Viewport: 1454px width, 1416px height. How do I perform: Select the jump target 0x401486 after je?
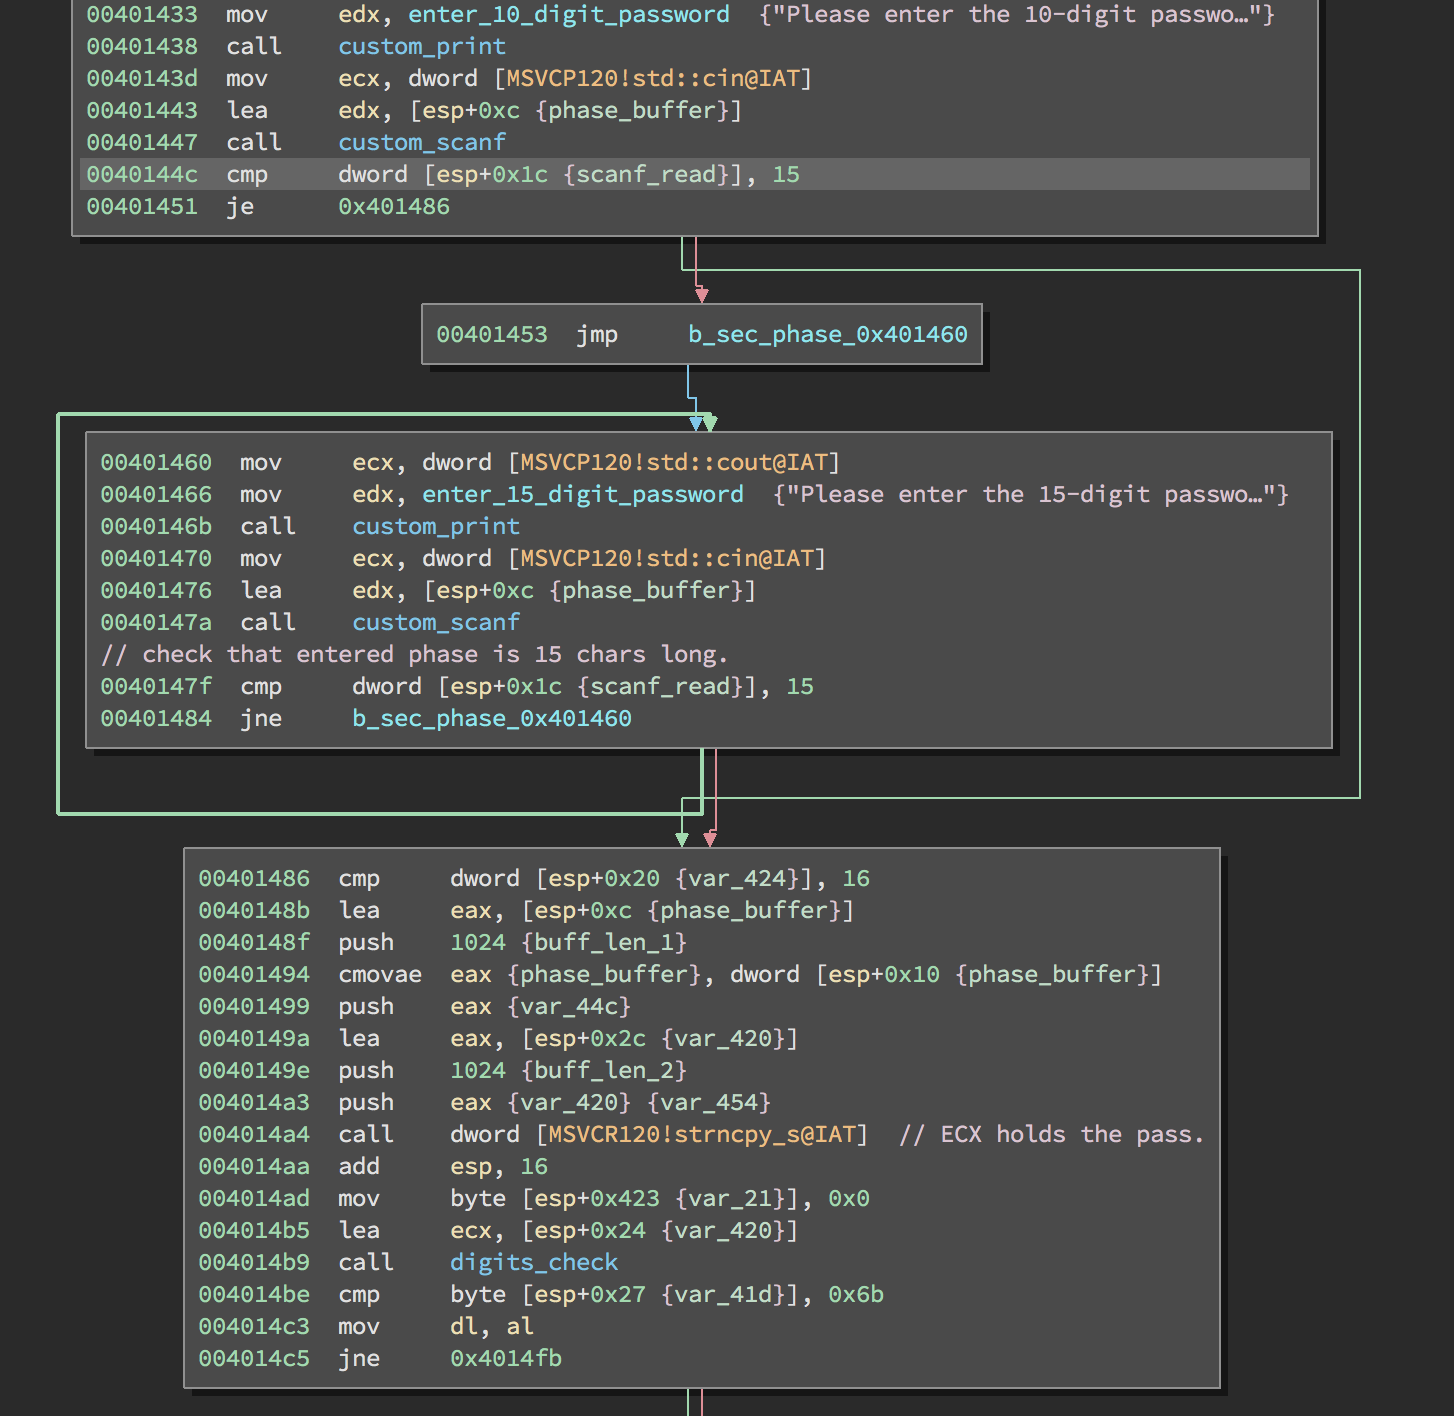tap(393, 206)
